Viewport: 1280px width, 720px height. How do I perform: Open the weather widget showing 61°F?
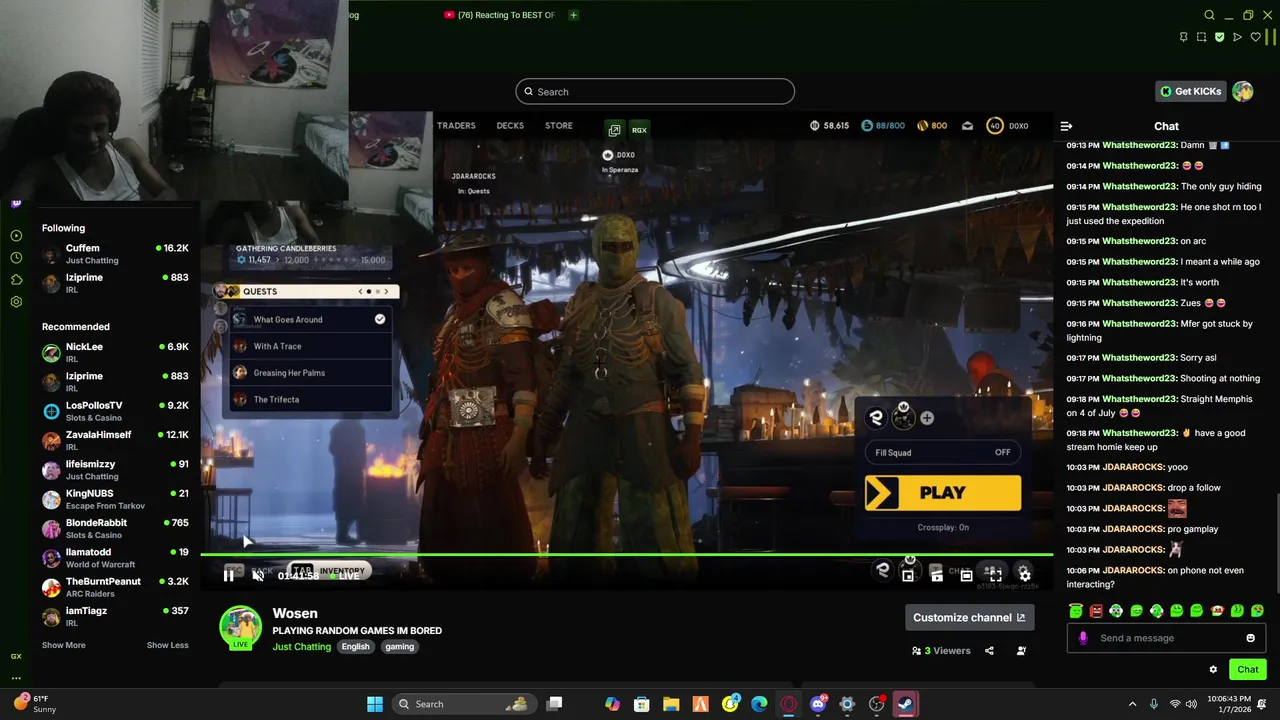point(33,704)
